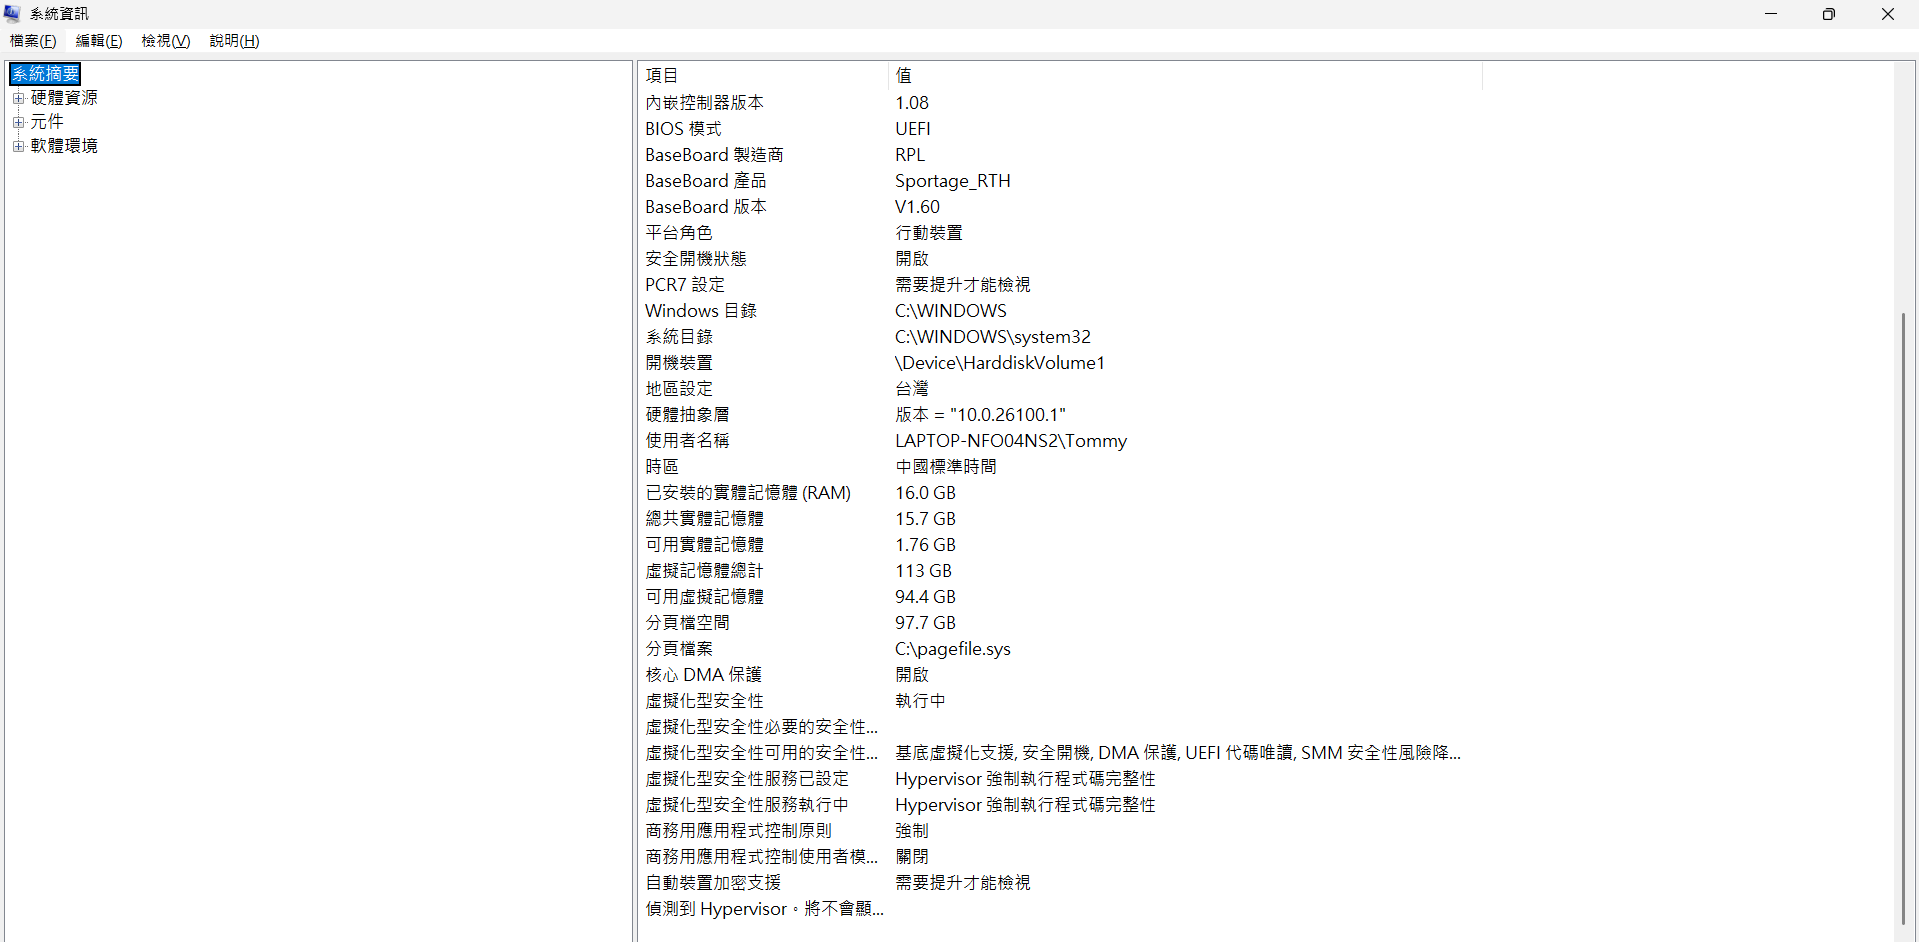The height and width of the screenshot is (942, 1919).
Task: Select the 內嵌控制器版本 row
Action: click(1060, 103)
